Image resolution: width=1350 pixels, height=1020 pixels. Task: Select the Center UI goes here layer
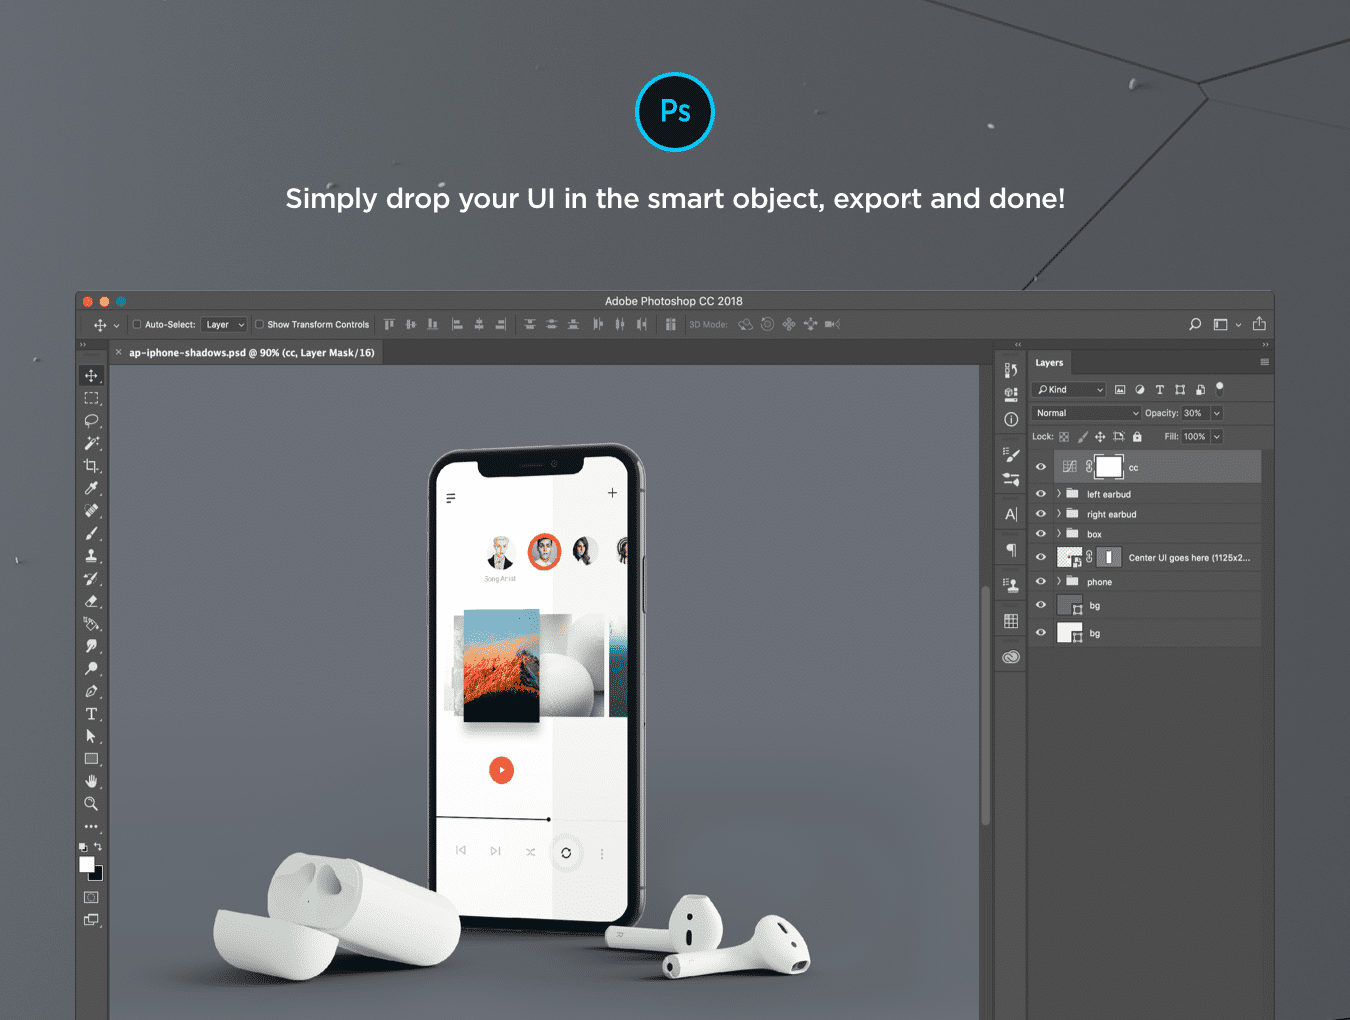pos(1188,558)
